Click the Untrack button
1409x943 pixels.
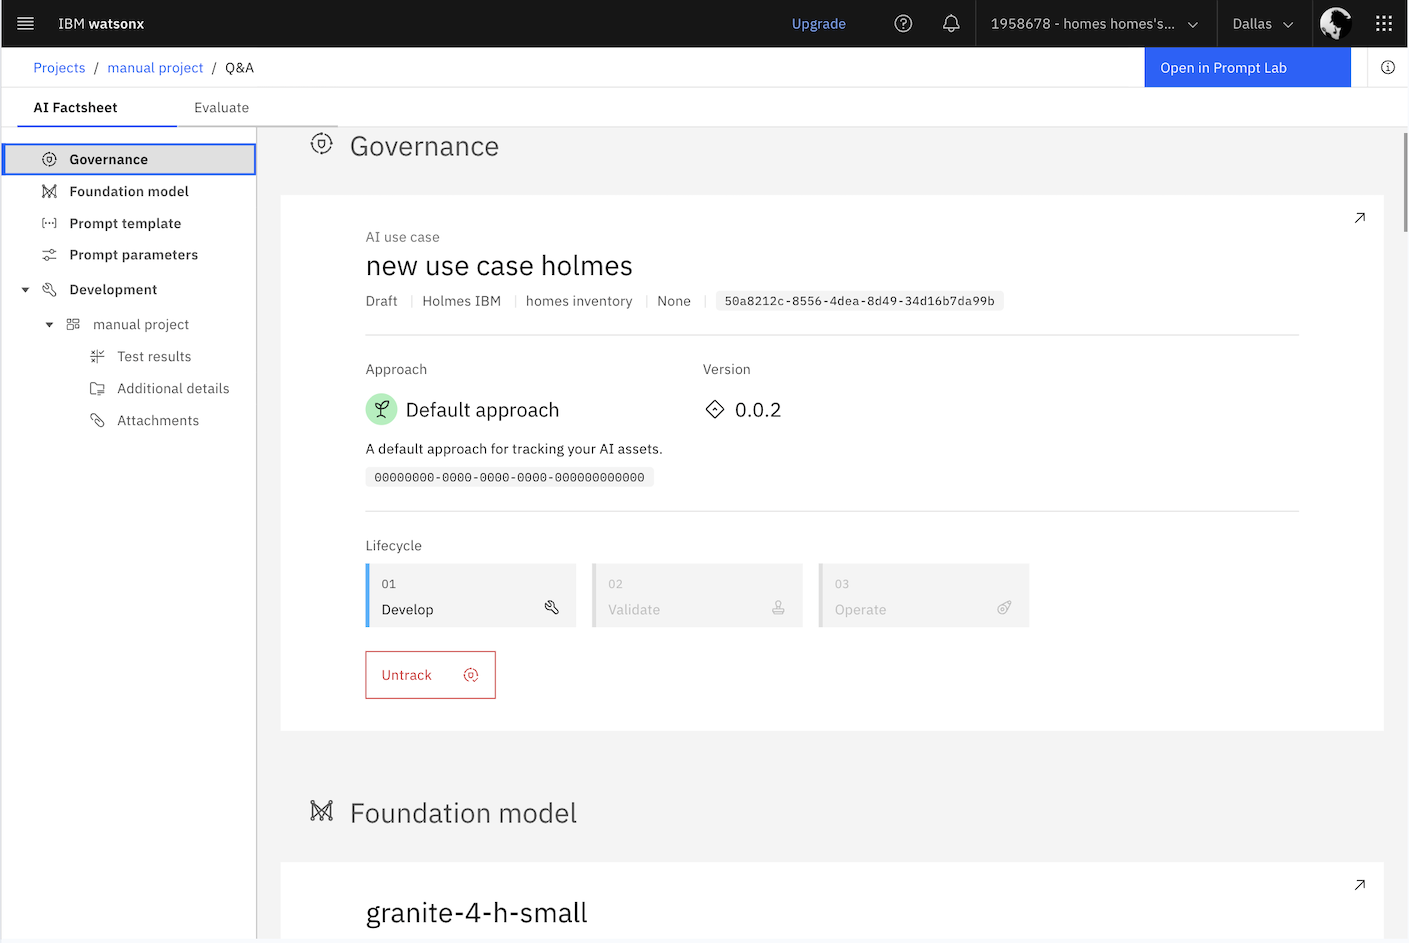430,675
